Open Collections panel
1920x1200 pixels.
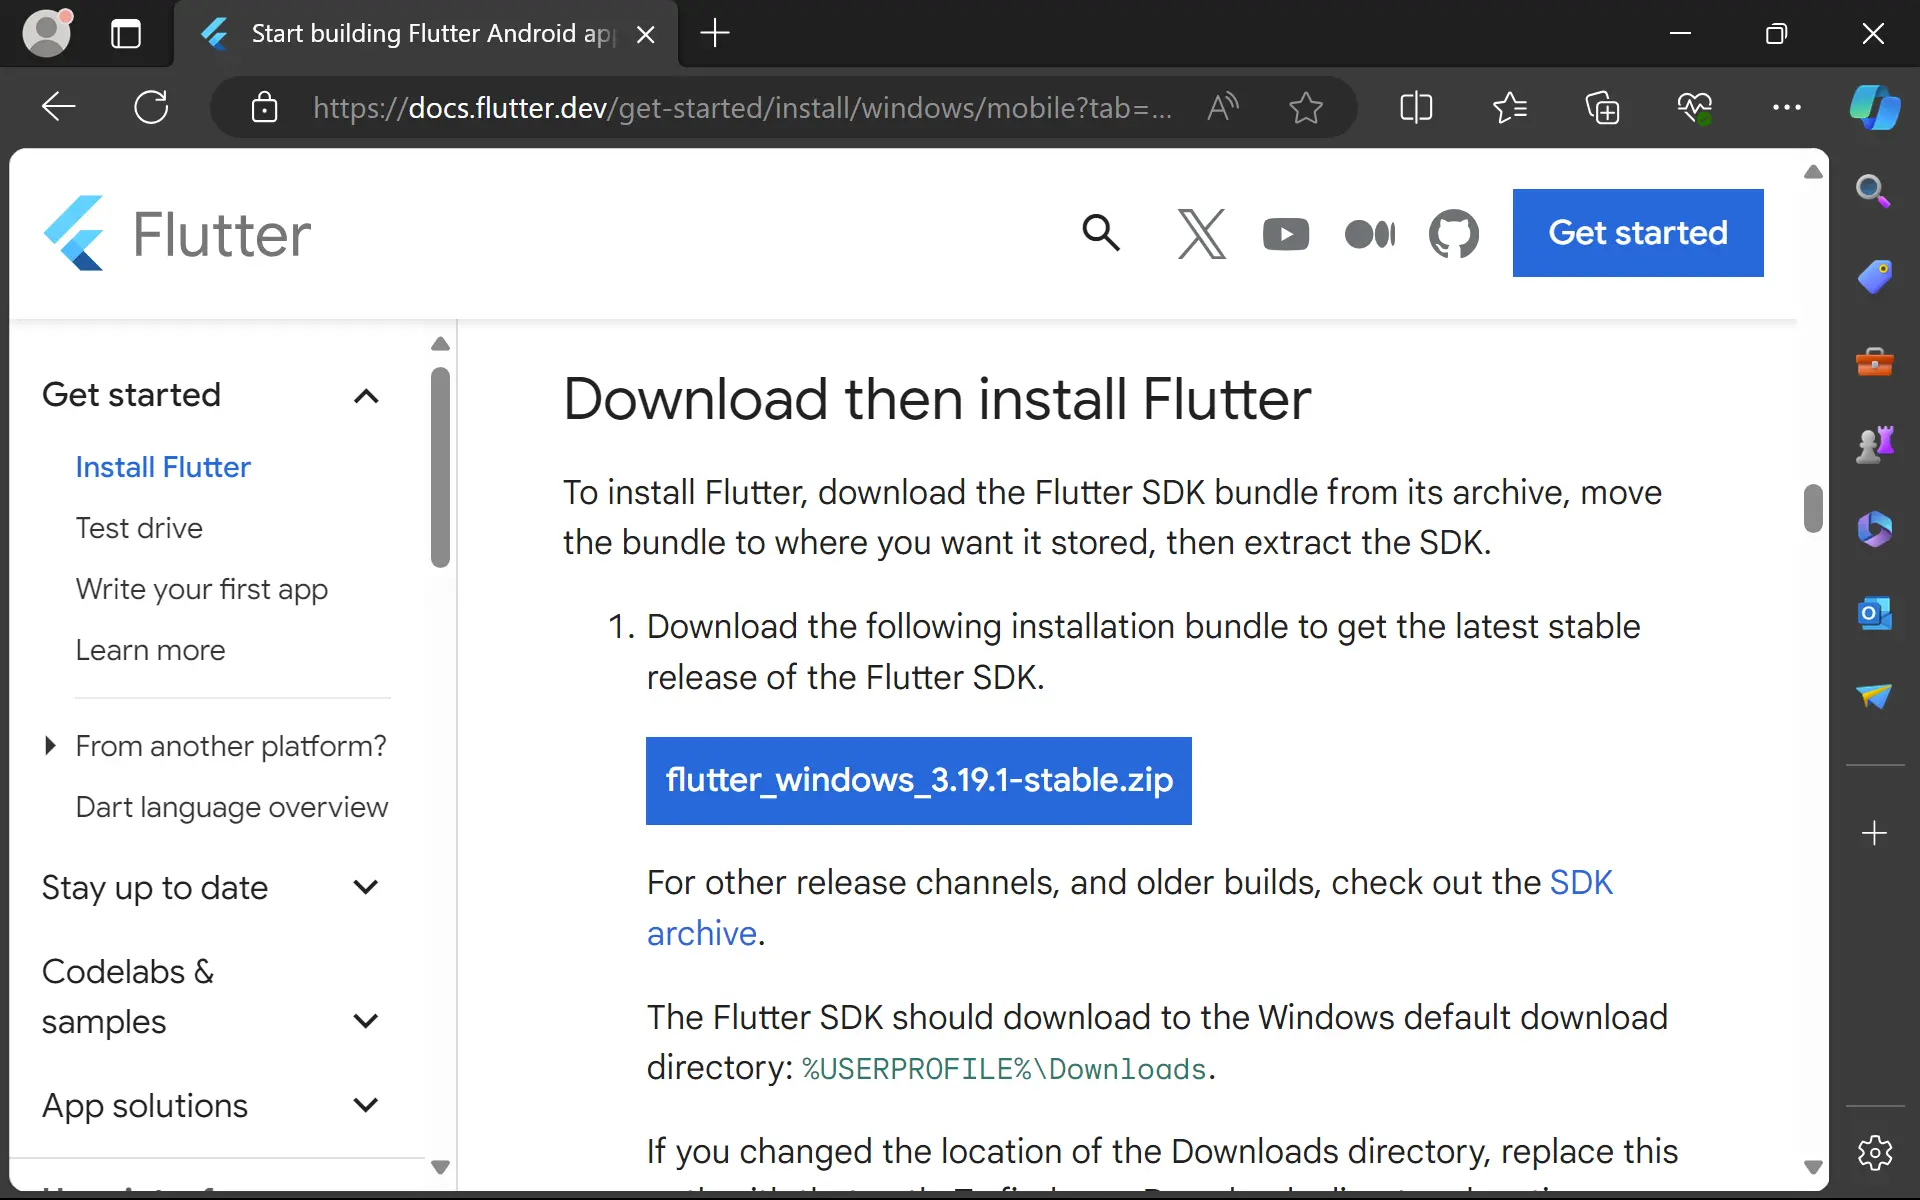click(x=1602, y=107)
